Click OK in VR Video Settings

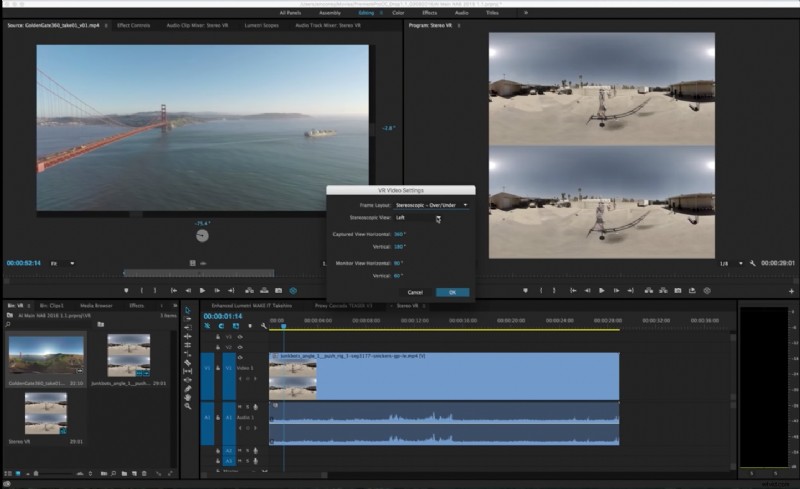453,292
